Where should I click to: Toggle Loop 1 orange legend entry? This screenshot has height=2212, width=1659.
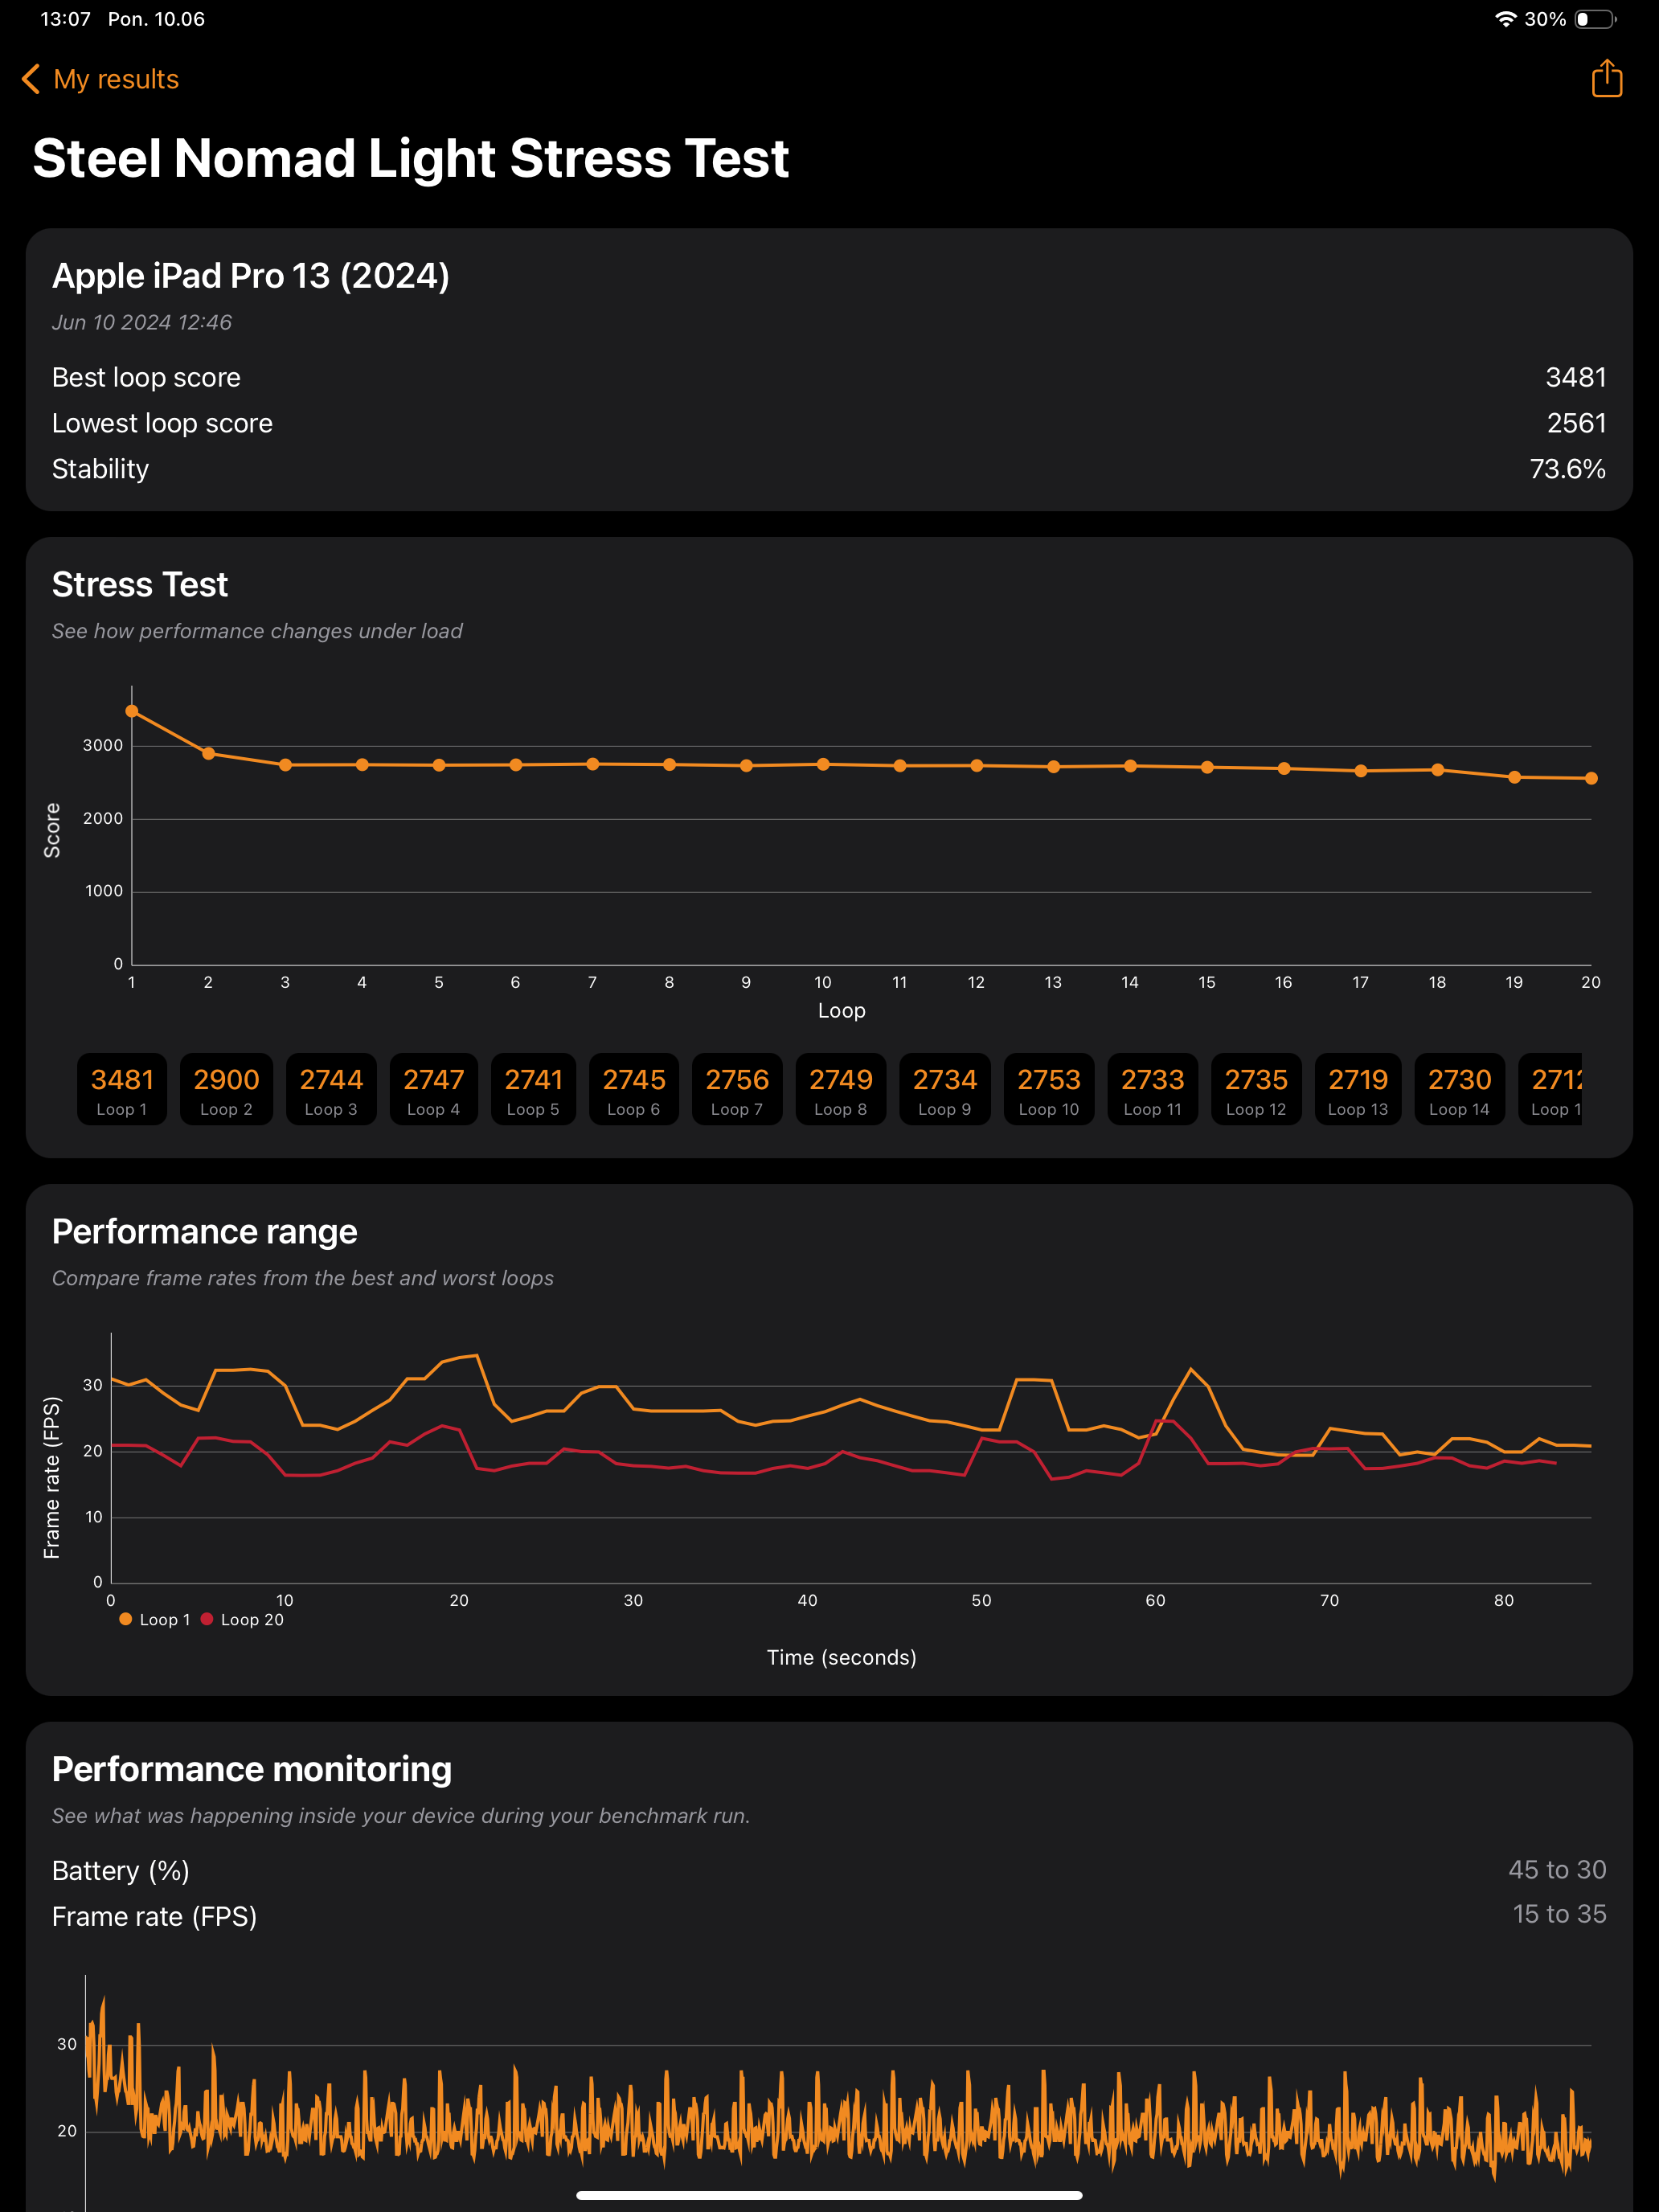[x=155, y=1619]
